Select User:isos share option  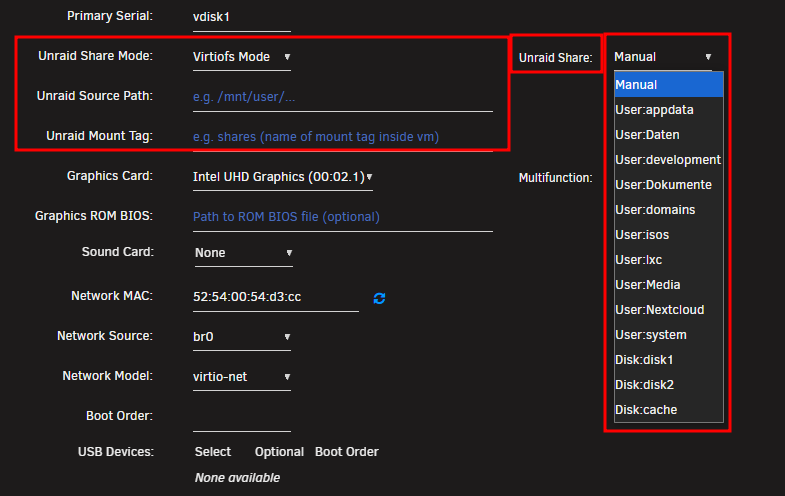coord(668,235)
